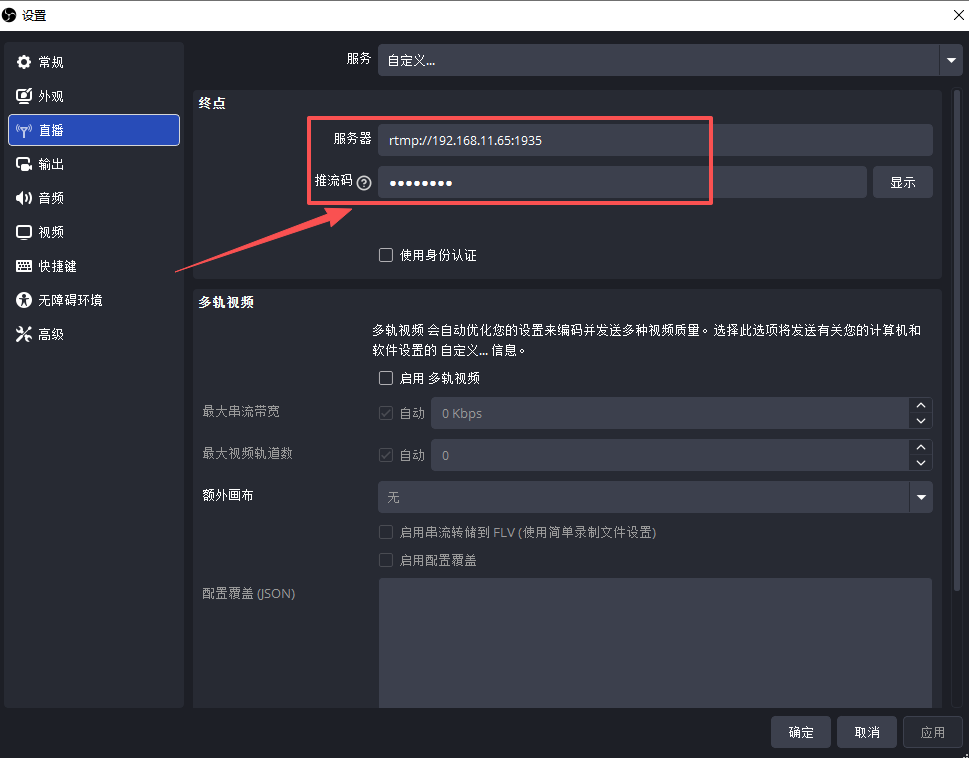The image size is (969, 758).
Task: Apply changes with the 应用 button
Action: coord(932,732)
